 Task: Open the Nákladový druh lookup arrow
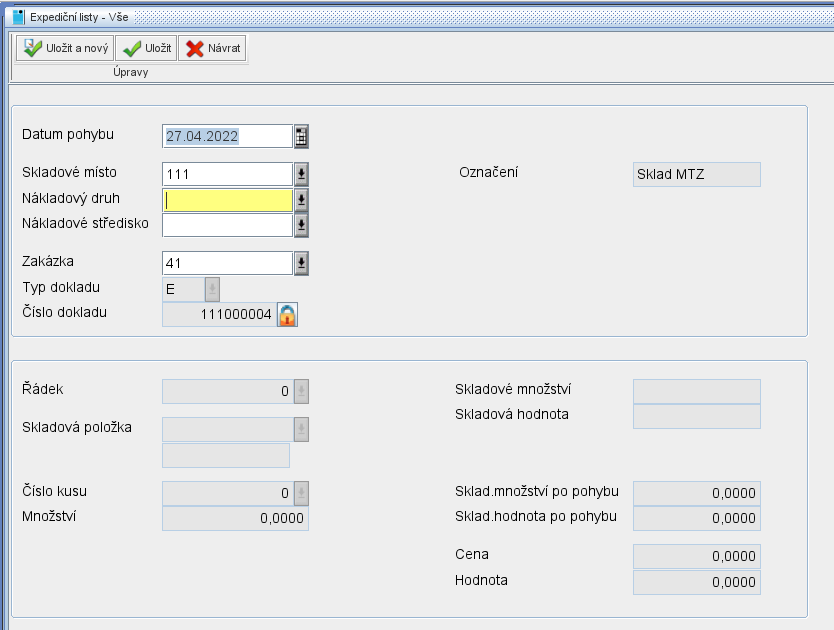click(301, 200)
